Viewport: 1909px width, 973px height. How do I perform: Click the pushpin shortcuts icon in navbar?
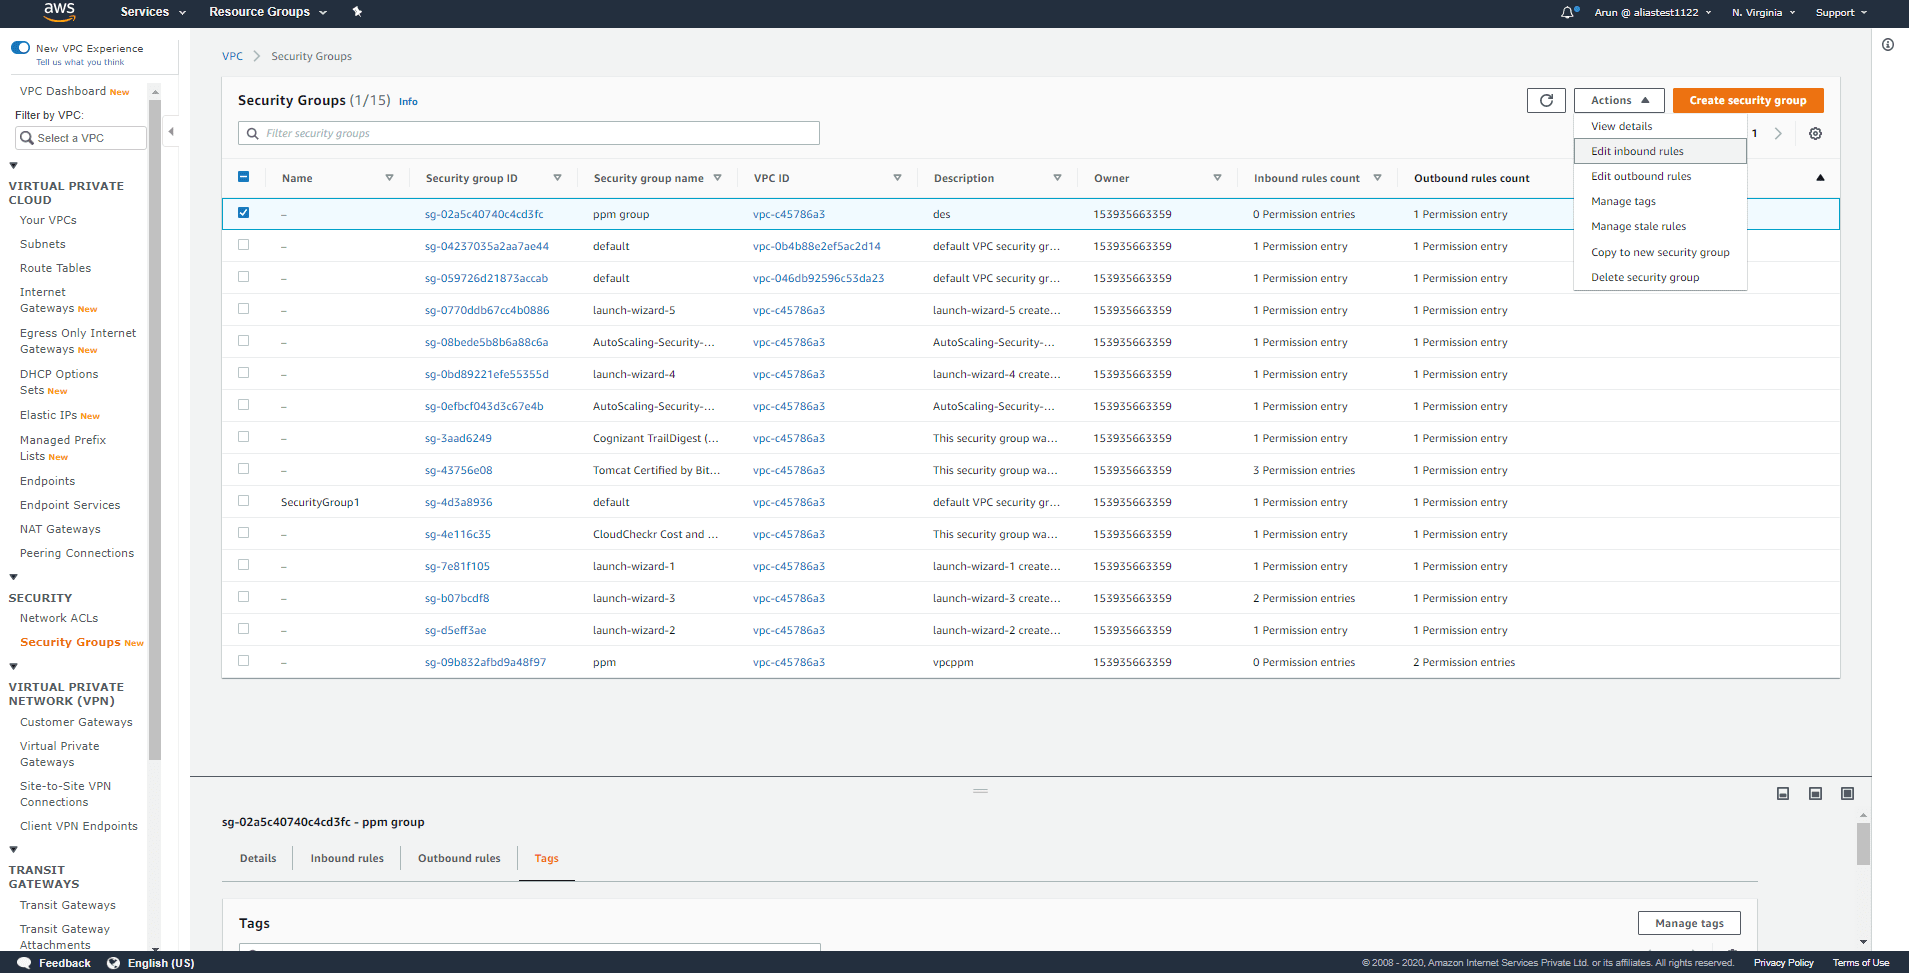pos(357,12)
